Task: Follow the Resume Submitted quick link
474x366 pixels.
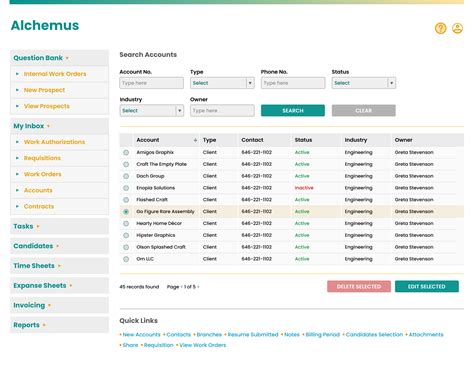Action: click(253, 335)
